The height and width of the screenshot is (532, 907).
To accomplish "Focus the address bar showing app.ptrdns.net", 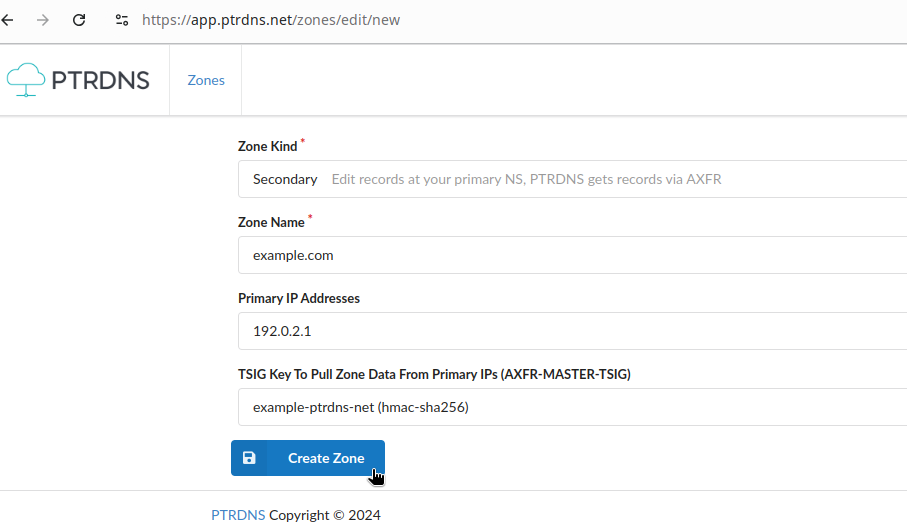I will (271, 20).
